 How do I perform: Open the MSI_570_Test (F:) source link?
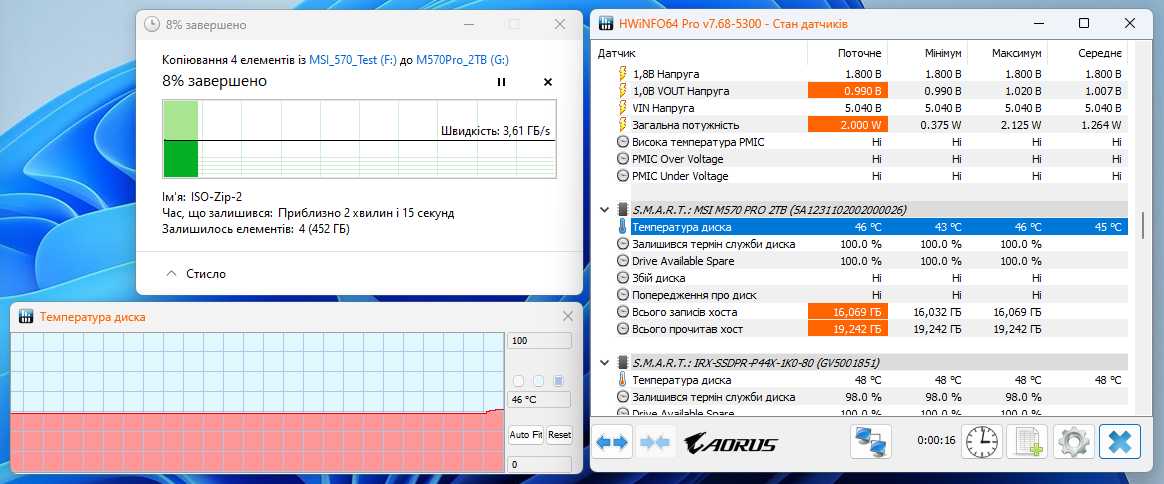click(353, 62)
